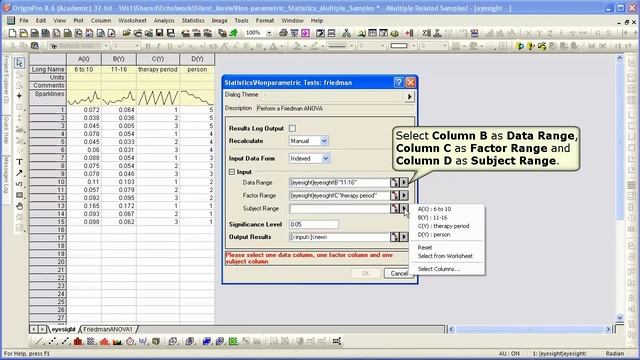Click the Area plot icon in bottom toolbar
The width and height of the screenshot is (640, 360).
pos(117,341)
